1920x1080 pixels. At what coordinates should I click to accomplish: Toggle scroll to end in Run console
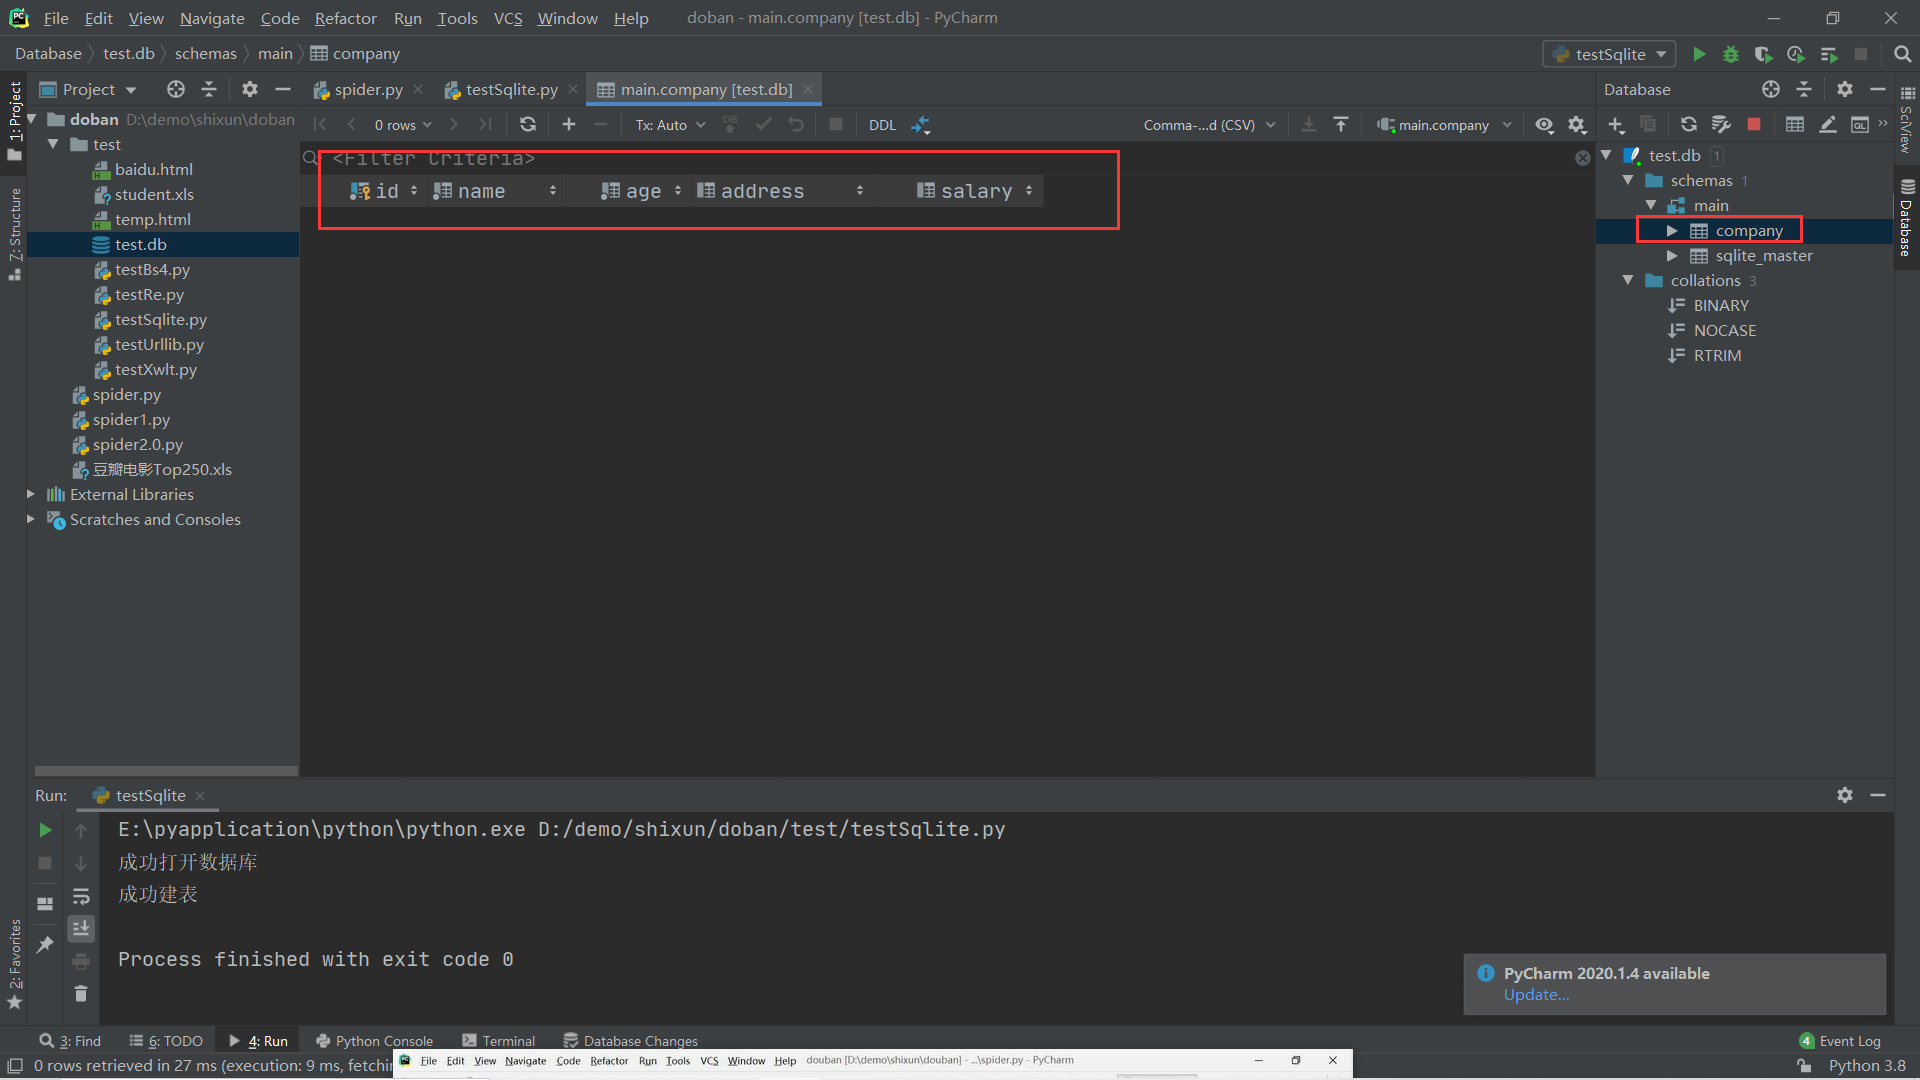(x=81, y=928)
